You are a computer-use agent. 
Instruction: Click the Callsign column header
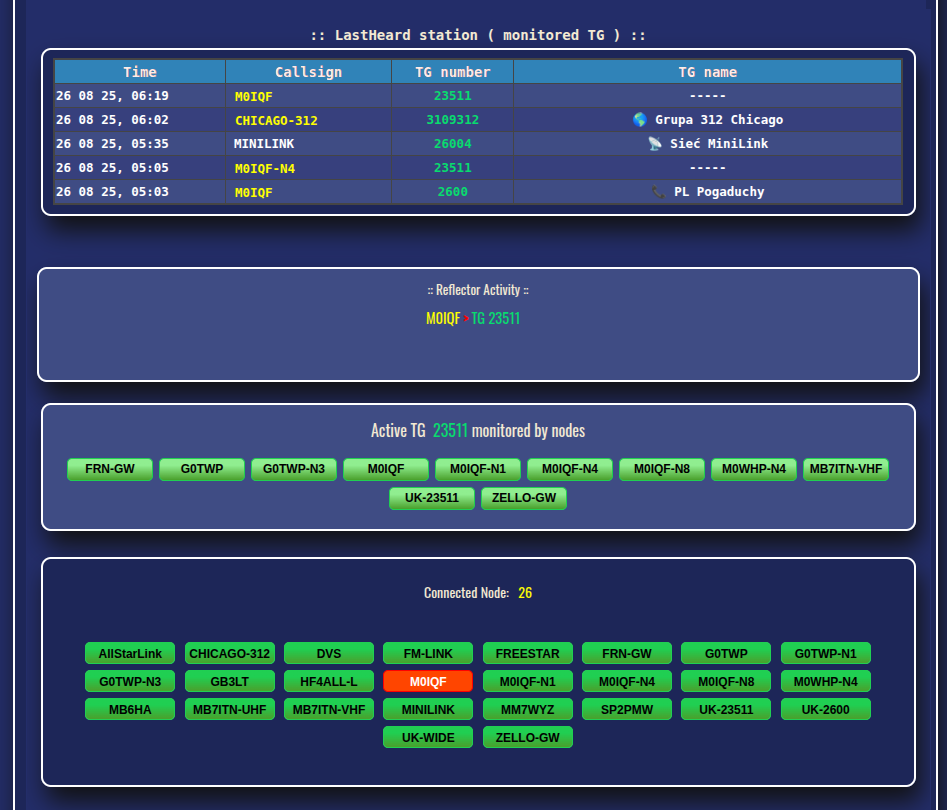click(308, 72)
